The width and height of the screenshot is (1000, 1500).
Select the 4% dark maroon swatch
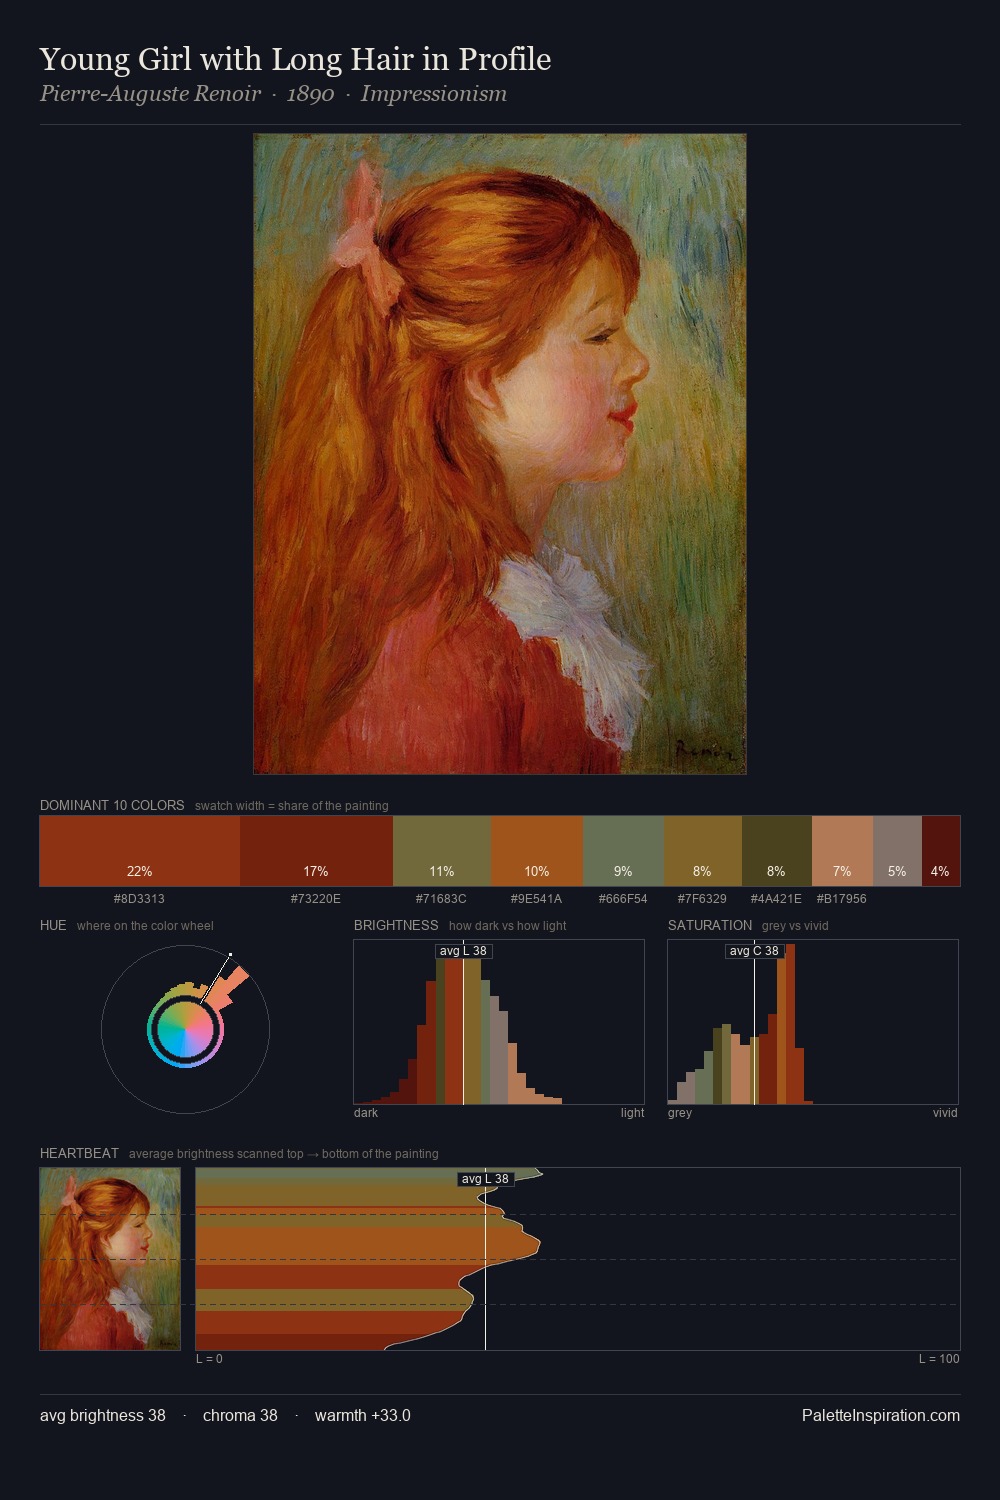941,851
